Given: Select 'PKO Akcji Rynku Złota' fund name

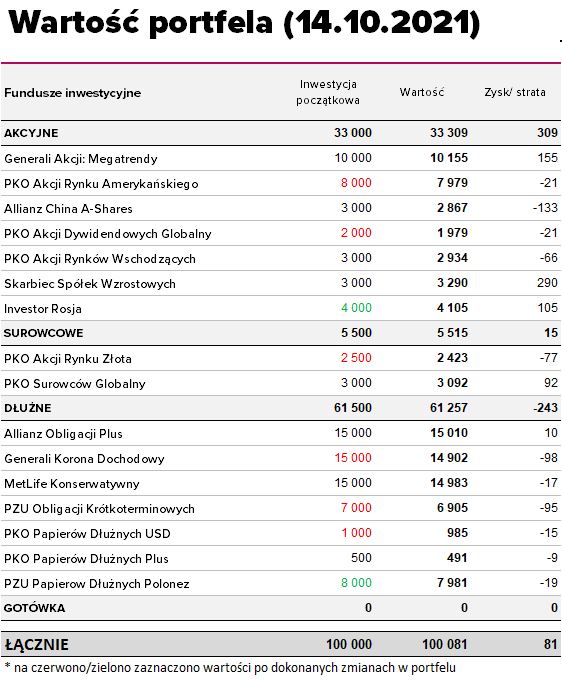Looking at the screenshot, I should coord(68,359).
